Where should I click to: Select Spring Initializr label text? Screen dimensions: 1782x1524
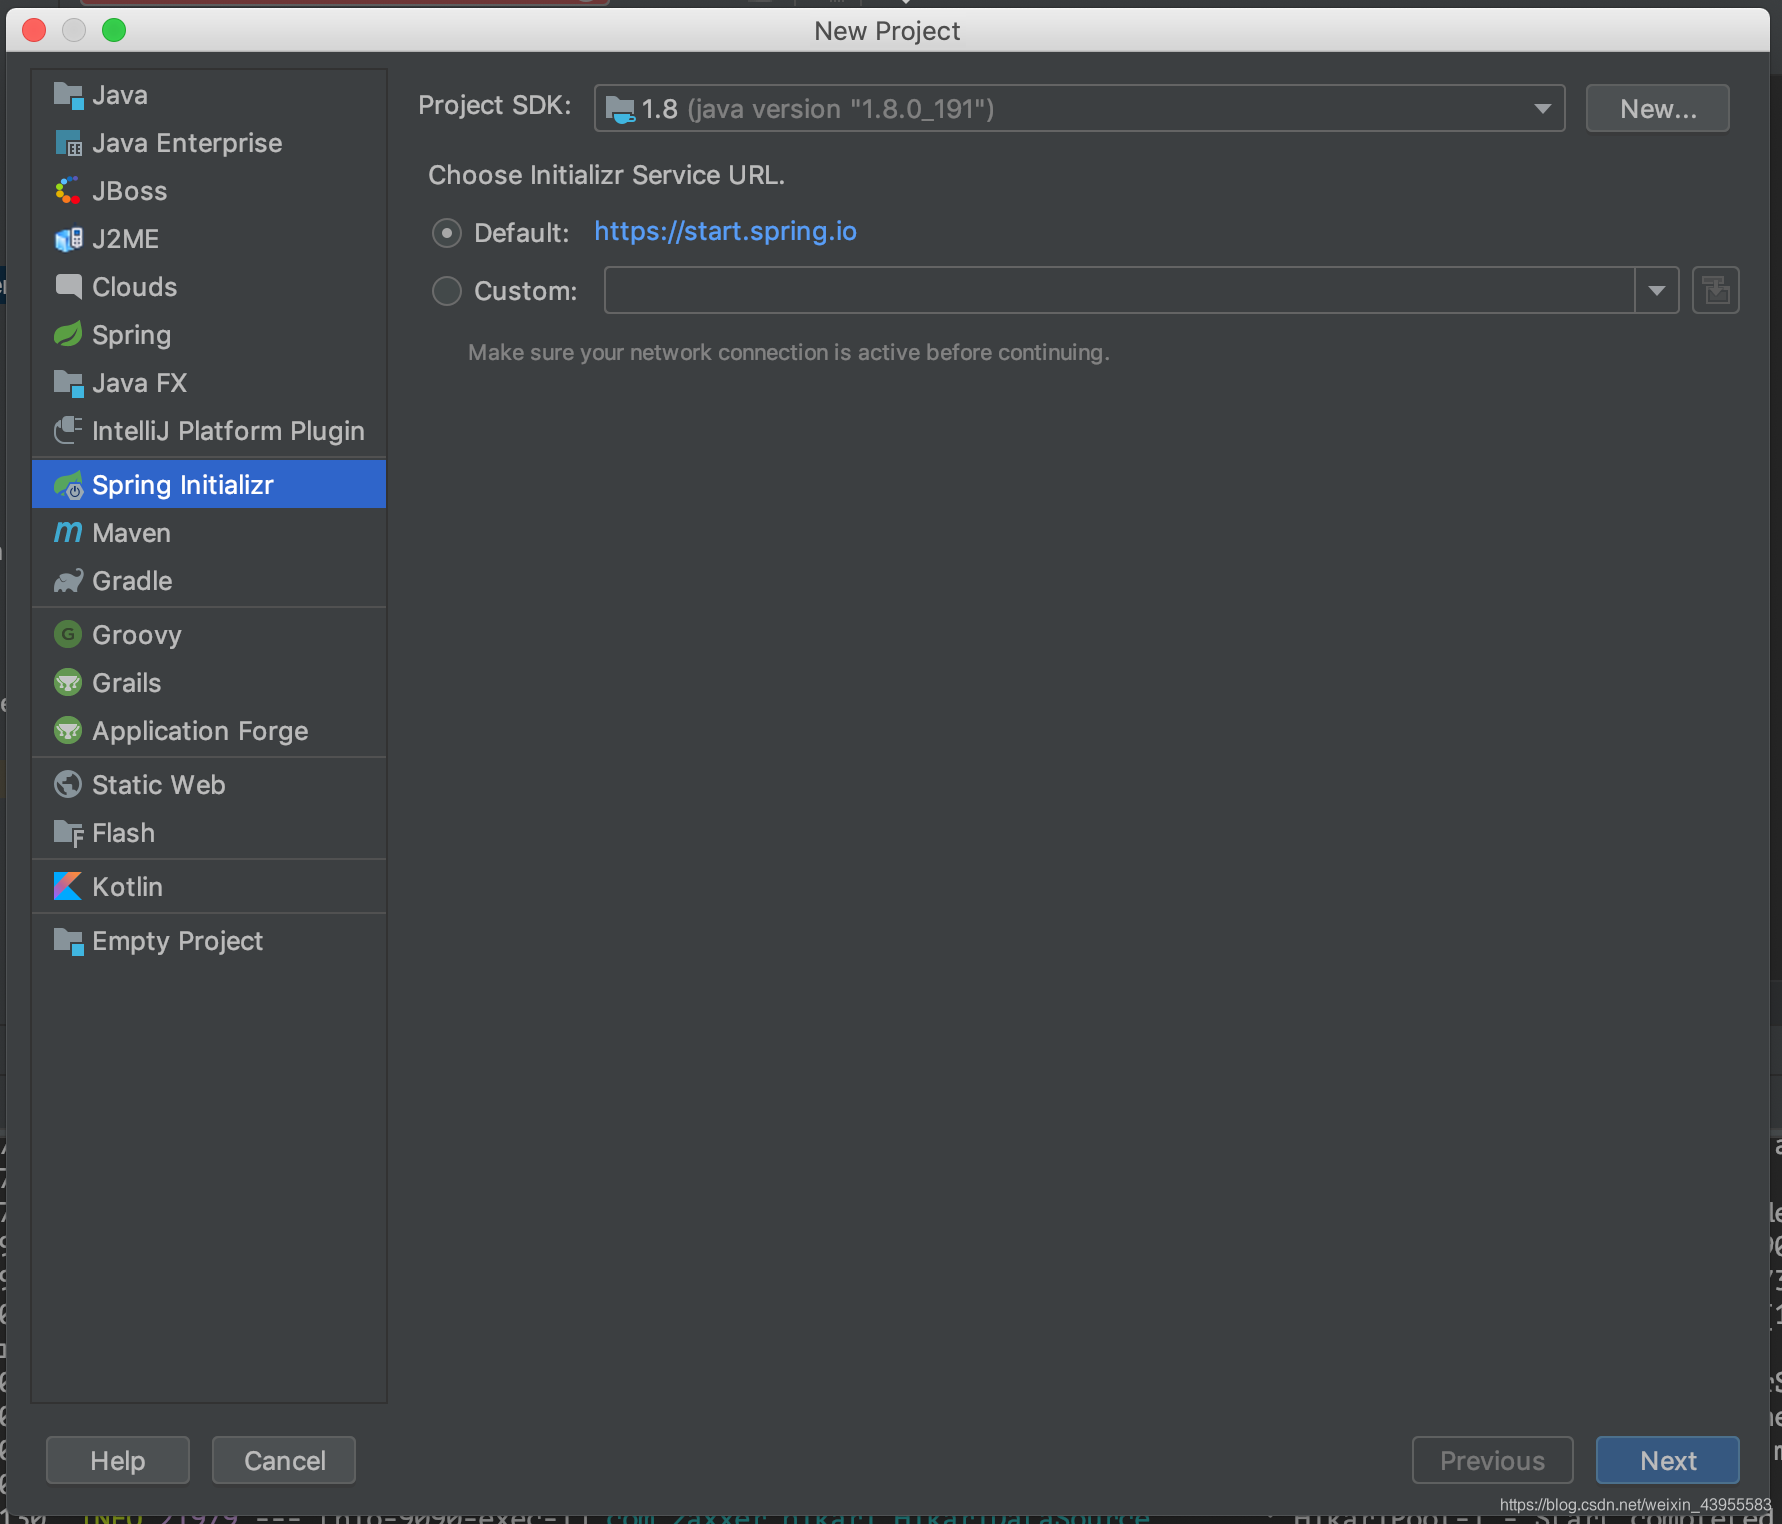point(183,485)
